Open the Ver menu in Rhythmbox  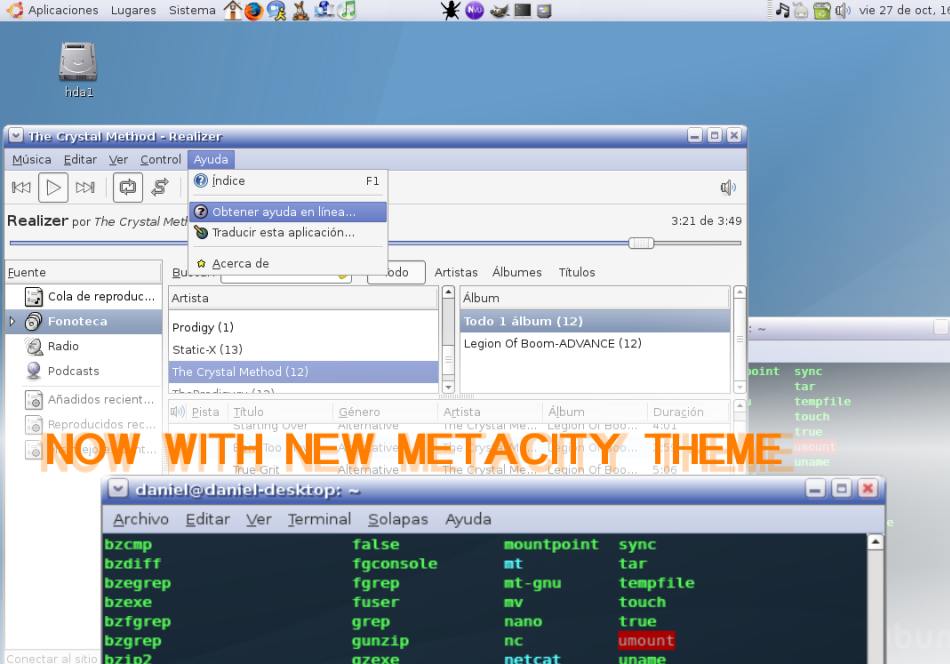118,159
